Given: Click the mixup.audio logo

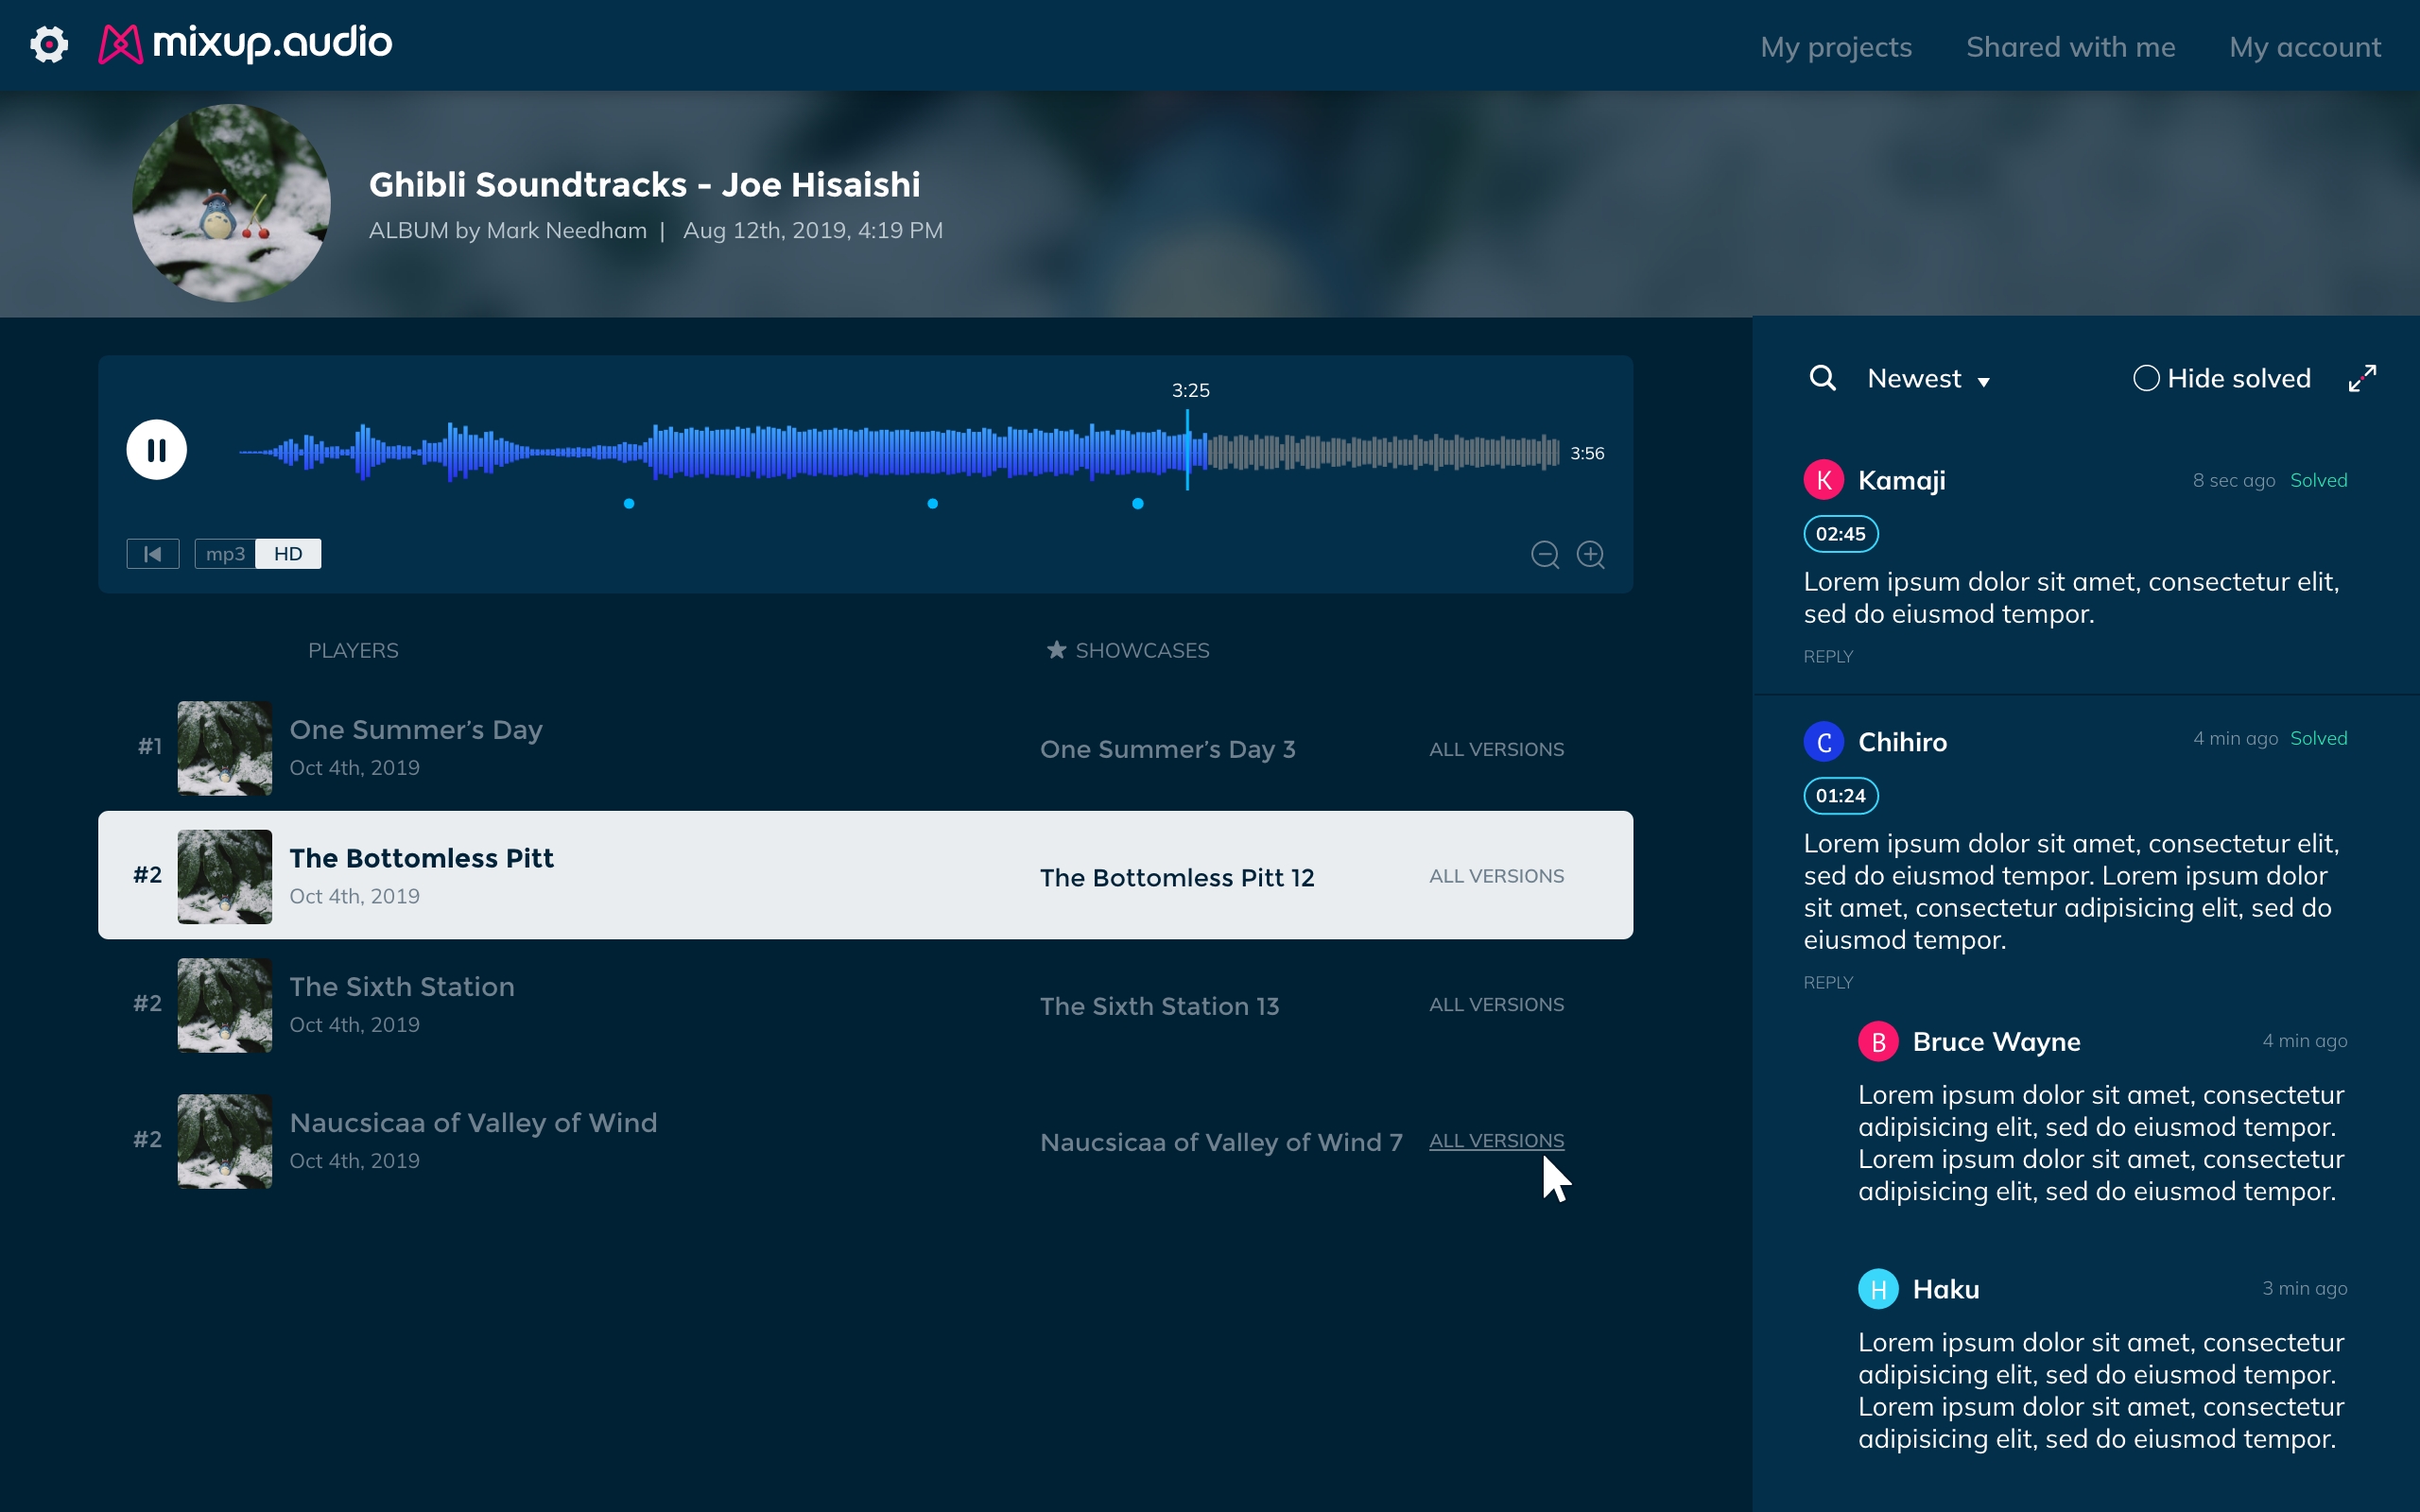Looking at the screenshot, I should 245,43.
